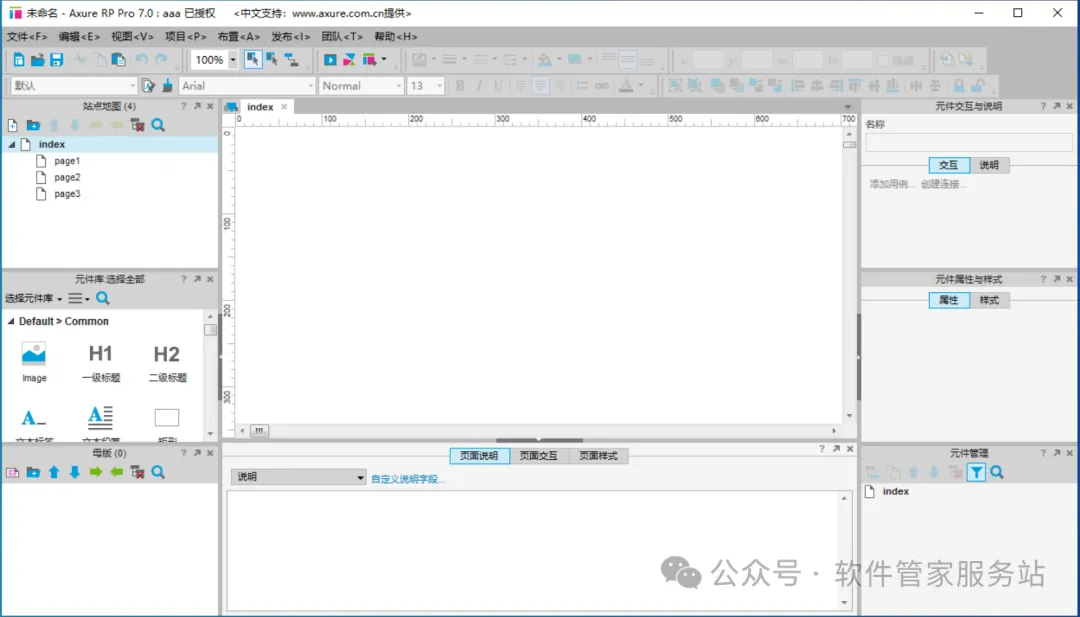Click the 自定义说明字段... link
This screenshot has height=617, width=1080.
tap(408, 479)
